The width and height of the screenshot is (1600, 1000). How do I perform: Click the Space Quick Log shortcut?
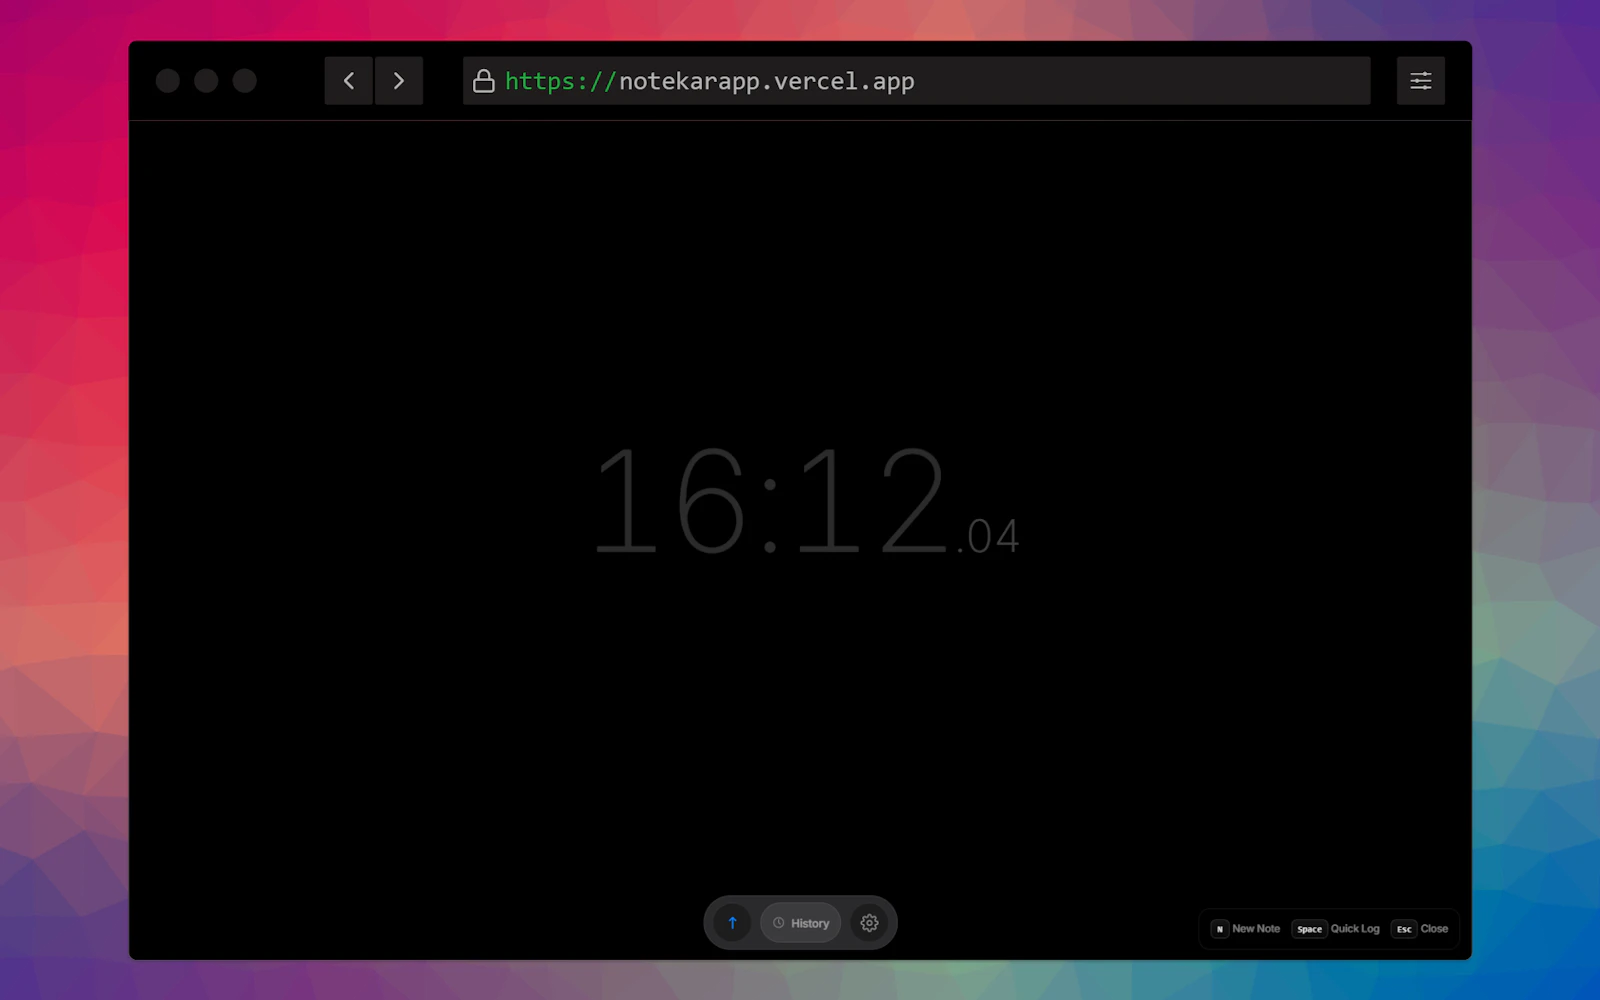(x=1336, y=929)
